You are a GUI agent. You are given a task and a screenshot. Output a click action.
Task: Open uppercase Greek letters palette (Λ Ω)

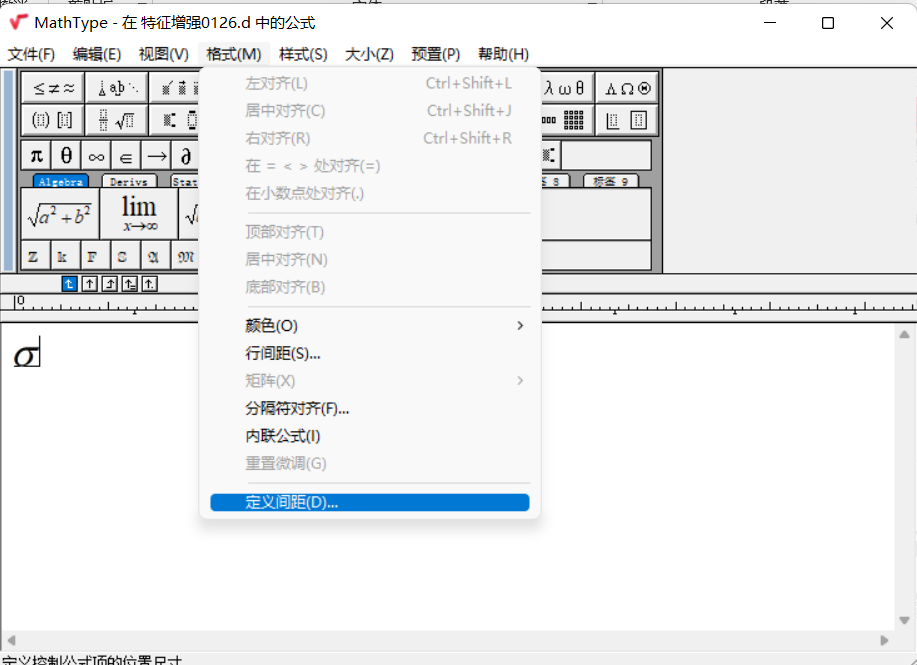(627, 88)
